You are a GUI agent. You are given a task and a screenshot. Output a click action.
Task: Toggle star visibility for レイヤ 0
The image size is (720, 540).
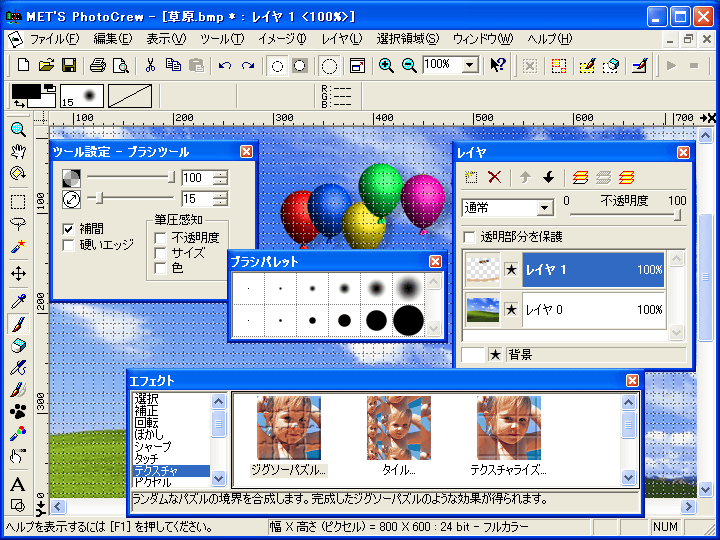tap(511, 309)
